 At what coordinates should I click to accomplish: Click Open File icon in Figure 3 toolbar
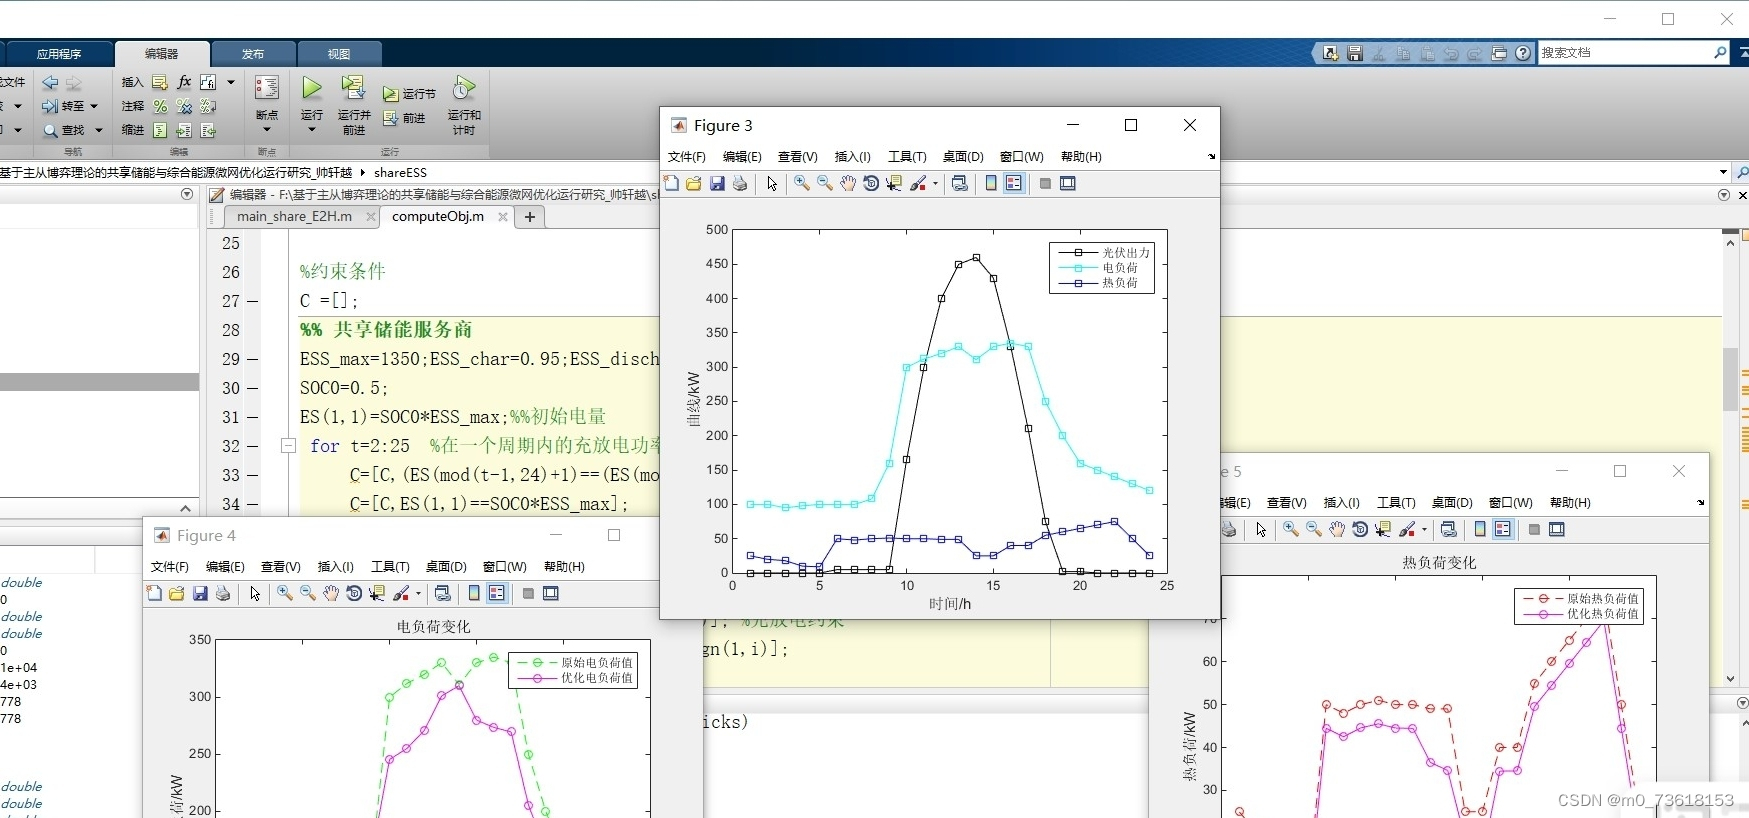[694, 183]
